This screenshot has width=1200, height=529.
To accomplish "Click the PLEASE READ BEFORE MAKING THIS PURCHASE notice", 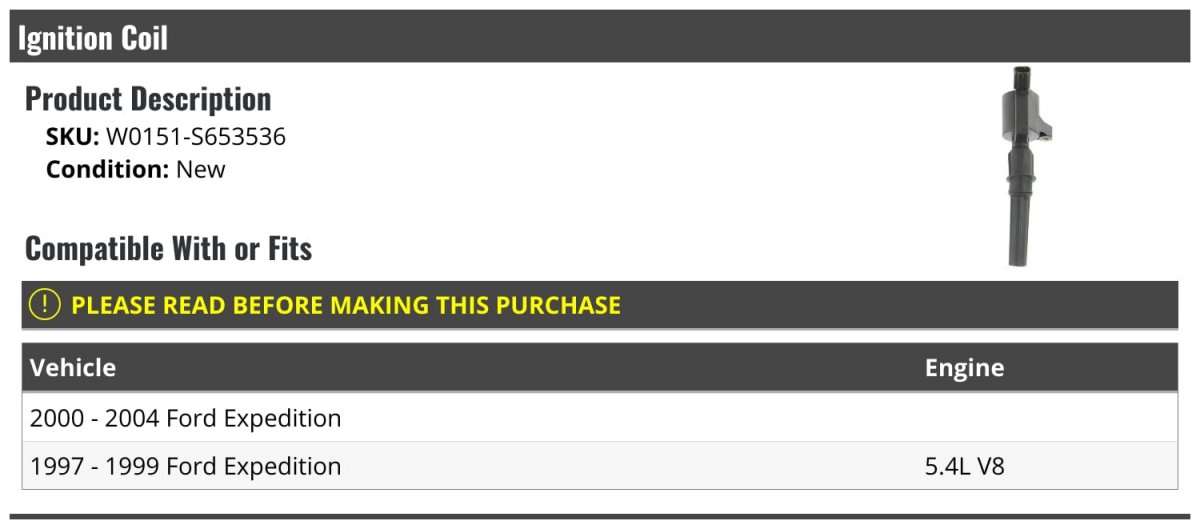I will pos(346,305).
